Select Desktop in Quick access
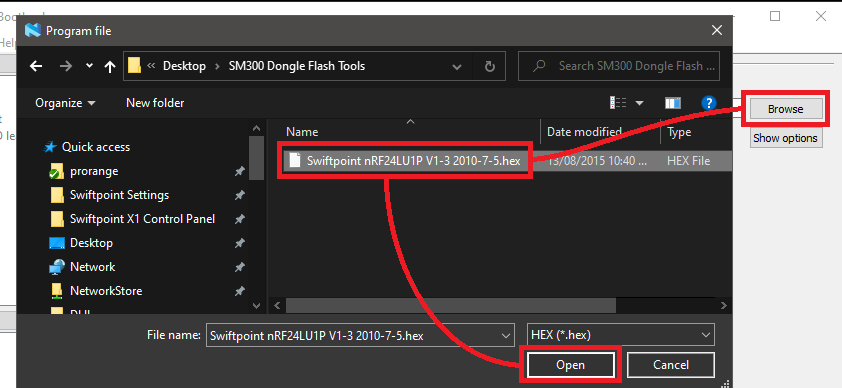Screen dimensions: 842x388 tap(91, 243)
